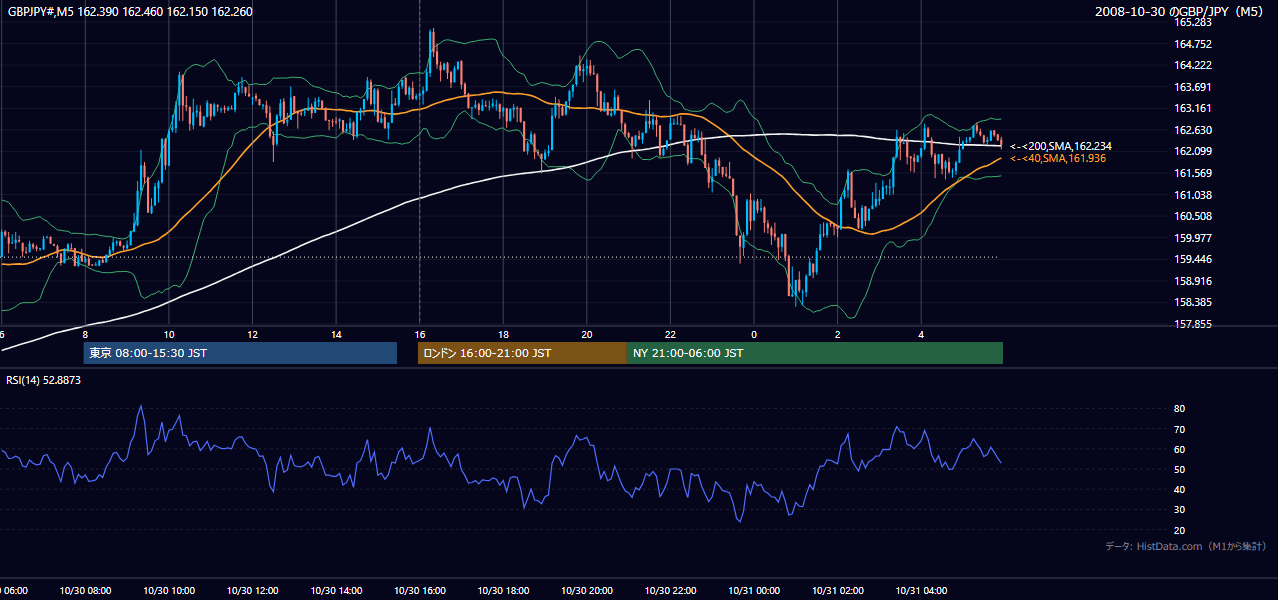
Task: Select the Tokyo 08:00-15:30 JST session bar
Action: pyautogui.click(x=240, y=353)
